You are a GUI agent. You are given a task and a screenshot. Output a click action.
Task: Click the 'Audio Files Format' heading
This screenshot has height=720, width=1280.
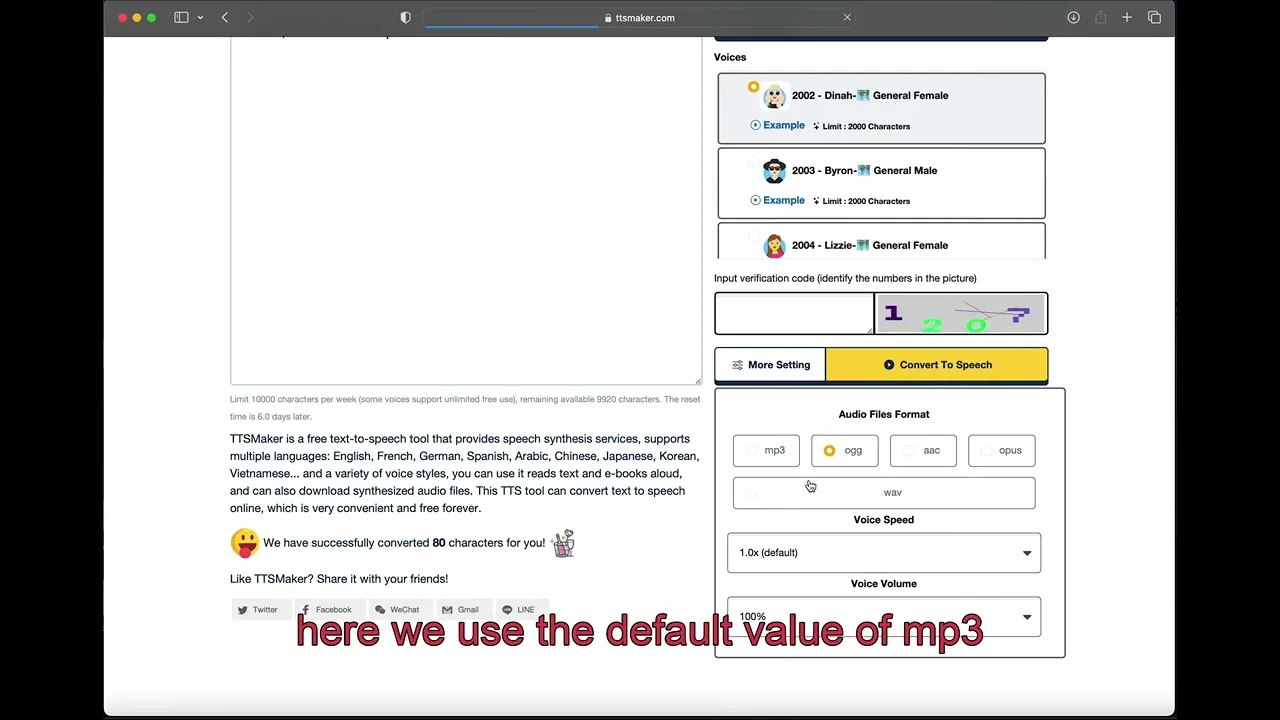coord(884,414)
